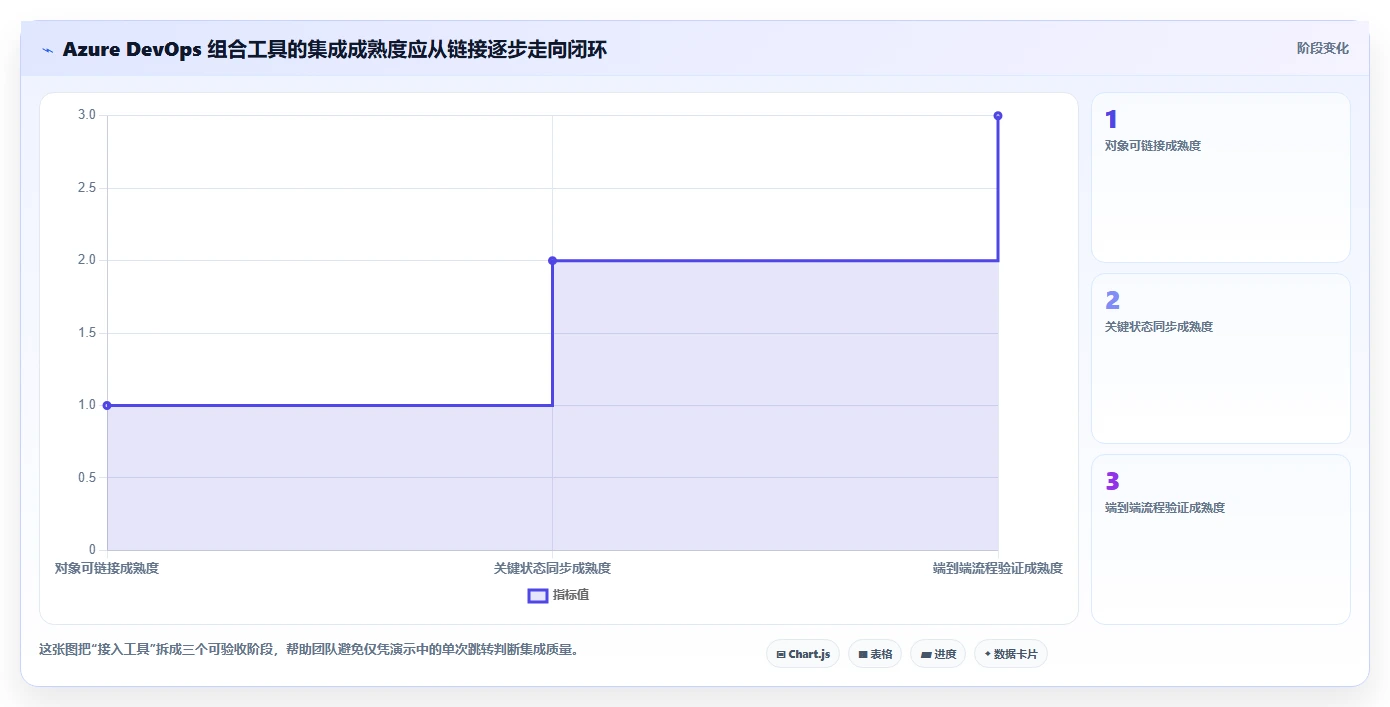This screenshot has width=1390, height=707.
Task: Click x-axis label 对象可链接成熟度
Action: [107, 568]
